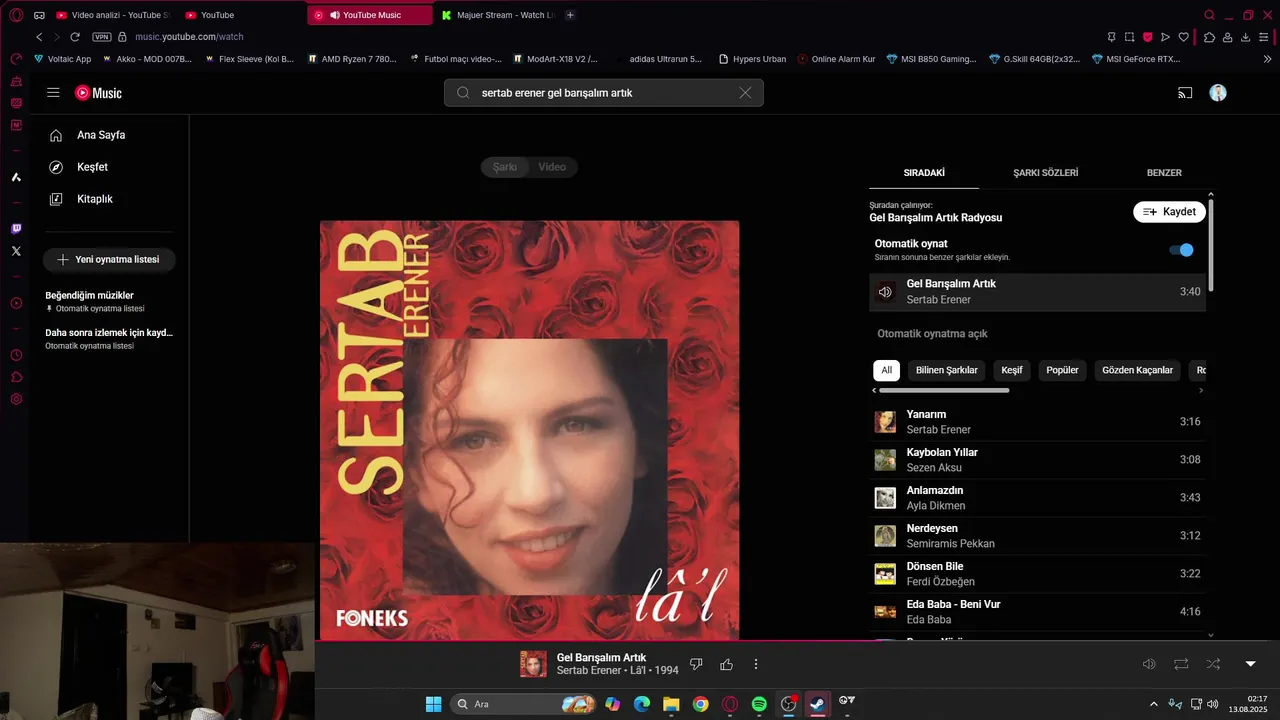Select the Keşif filter chip
Screen dimensions: 1280x720
tap(1012, 370)
